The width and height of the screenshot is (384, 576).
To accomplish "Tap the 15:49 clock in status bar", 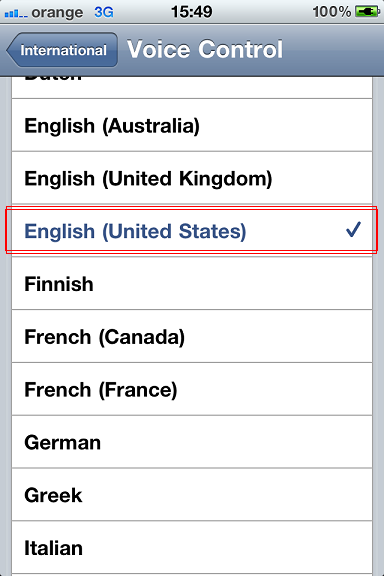I will click(x=191, y=12).
